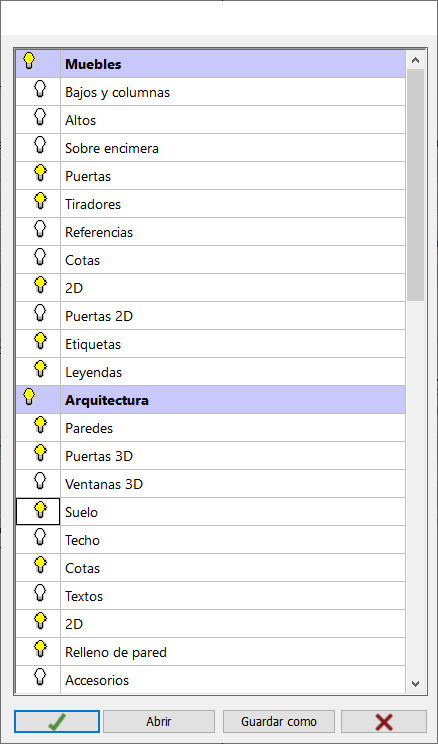Click the scrollbar down arrow

[x=415, y=684]
